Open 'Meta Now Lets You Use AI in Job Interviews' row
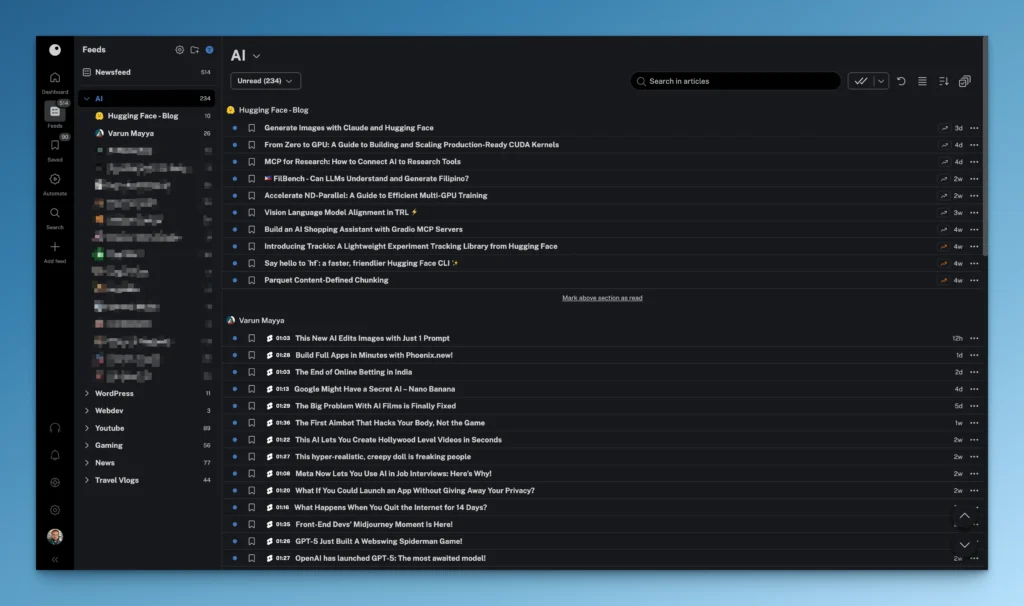Screen dimensions: 1024x606 [604, 474]
